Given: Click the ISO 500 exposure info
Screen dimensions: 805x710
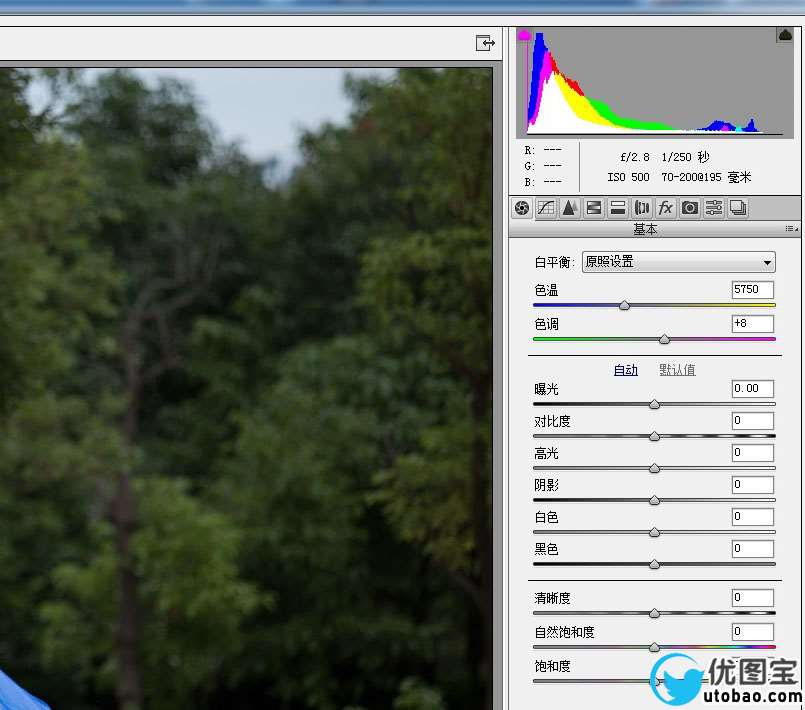Looking at the screenshot, I should coord(628,178).
